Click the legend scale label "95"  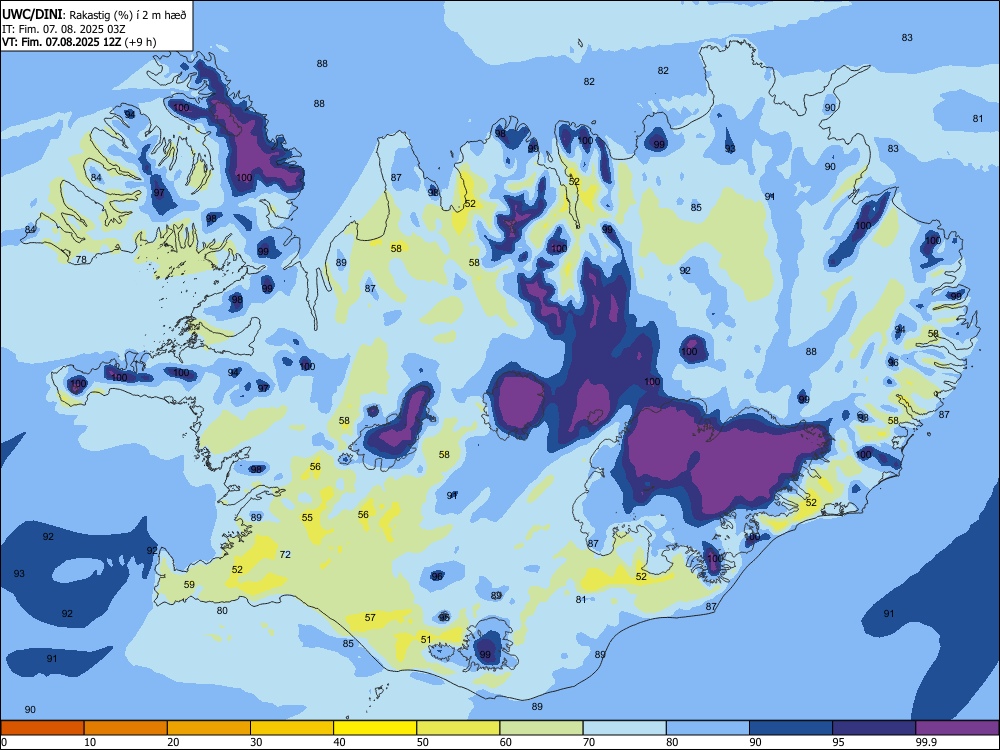coord(839,742)
